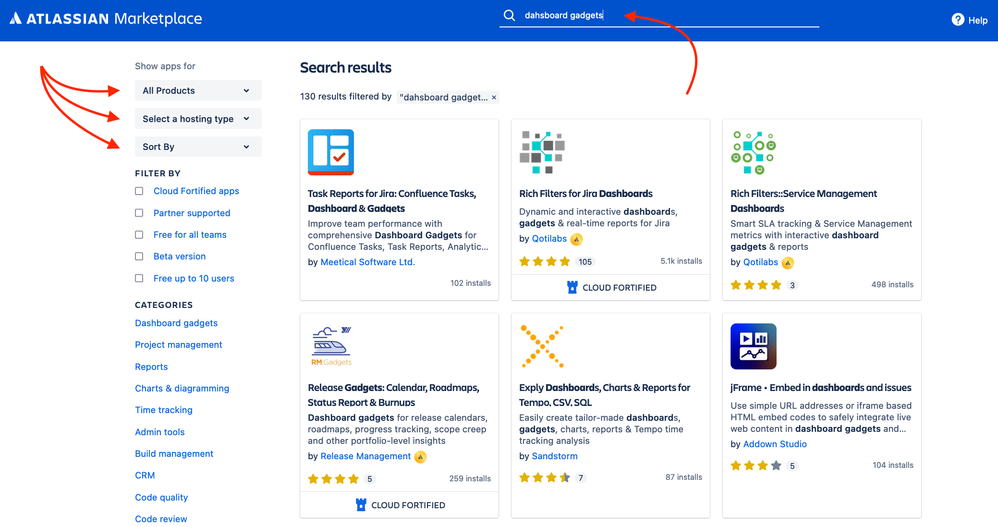Open Exply Dashboards, Charts & Reports title

(604, 395)
